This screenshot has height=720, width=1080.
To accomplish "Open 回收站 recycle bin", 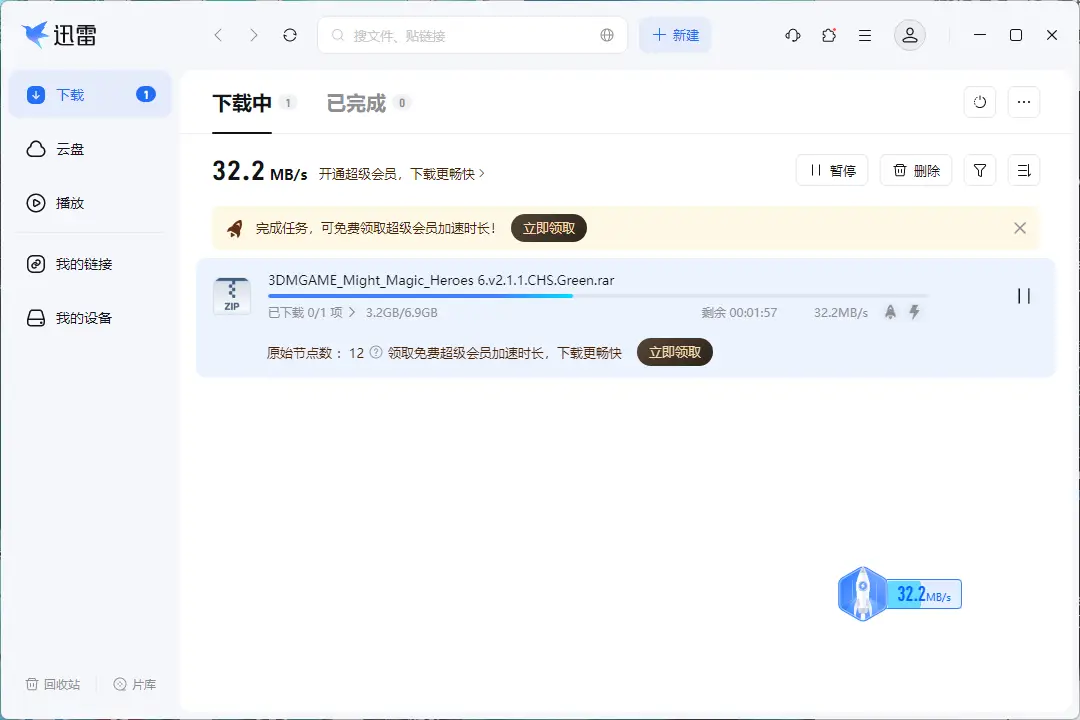I will tap(53, 684).
